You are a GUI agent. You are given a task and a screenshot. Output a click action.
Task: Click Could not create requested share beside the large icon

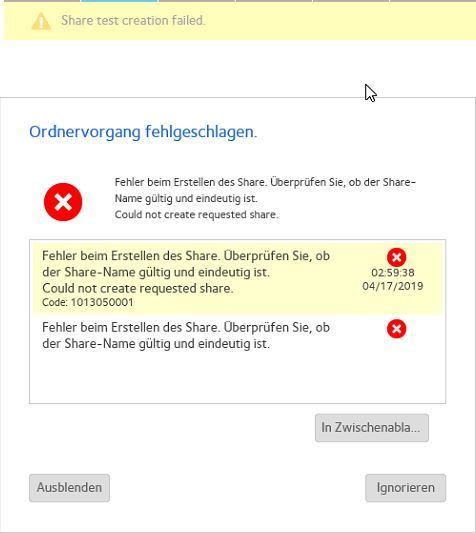197,215
